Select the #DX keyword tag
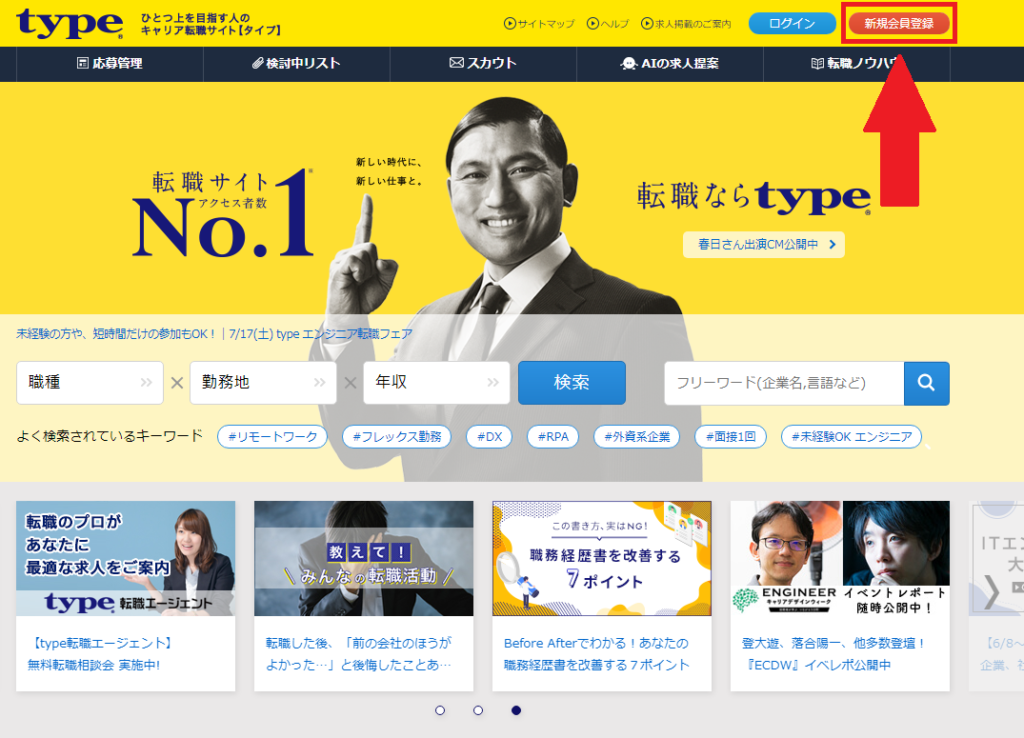The image size is (1024, 738). pos(489,436)
